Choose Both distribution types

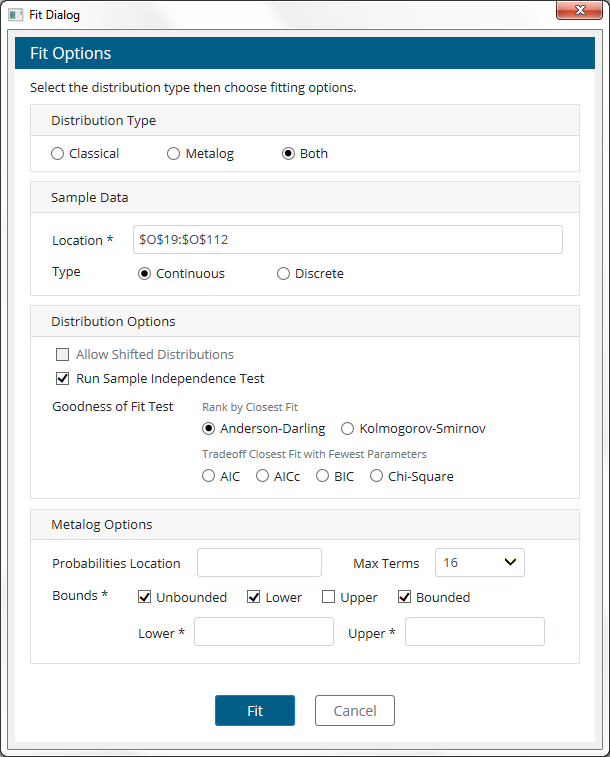point(289,154)
